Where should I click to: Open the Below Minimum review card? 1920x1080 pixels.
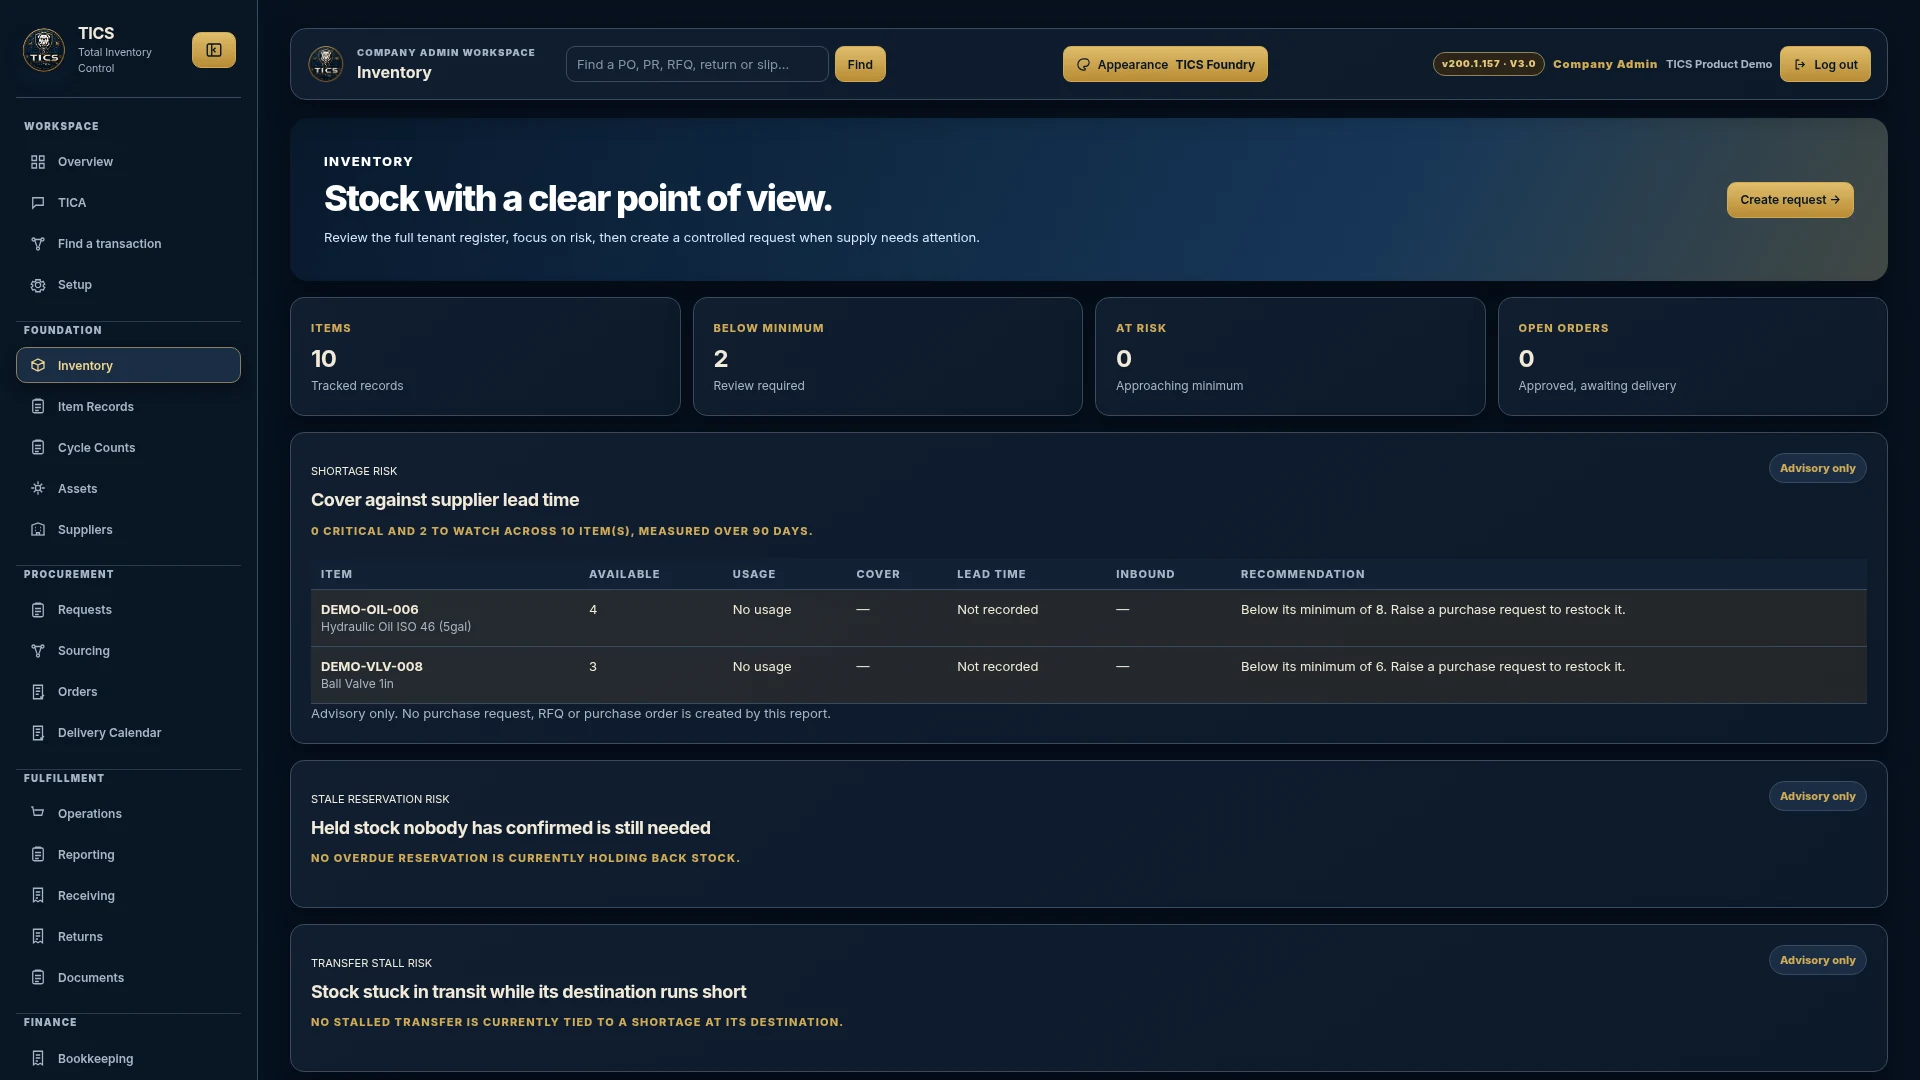tap(887, 356)
